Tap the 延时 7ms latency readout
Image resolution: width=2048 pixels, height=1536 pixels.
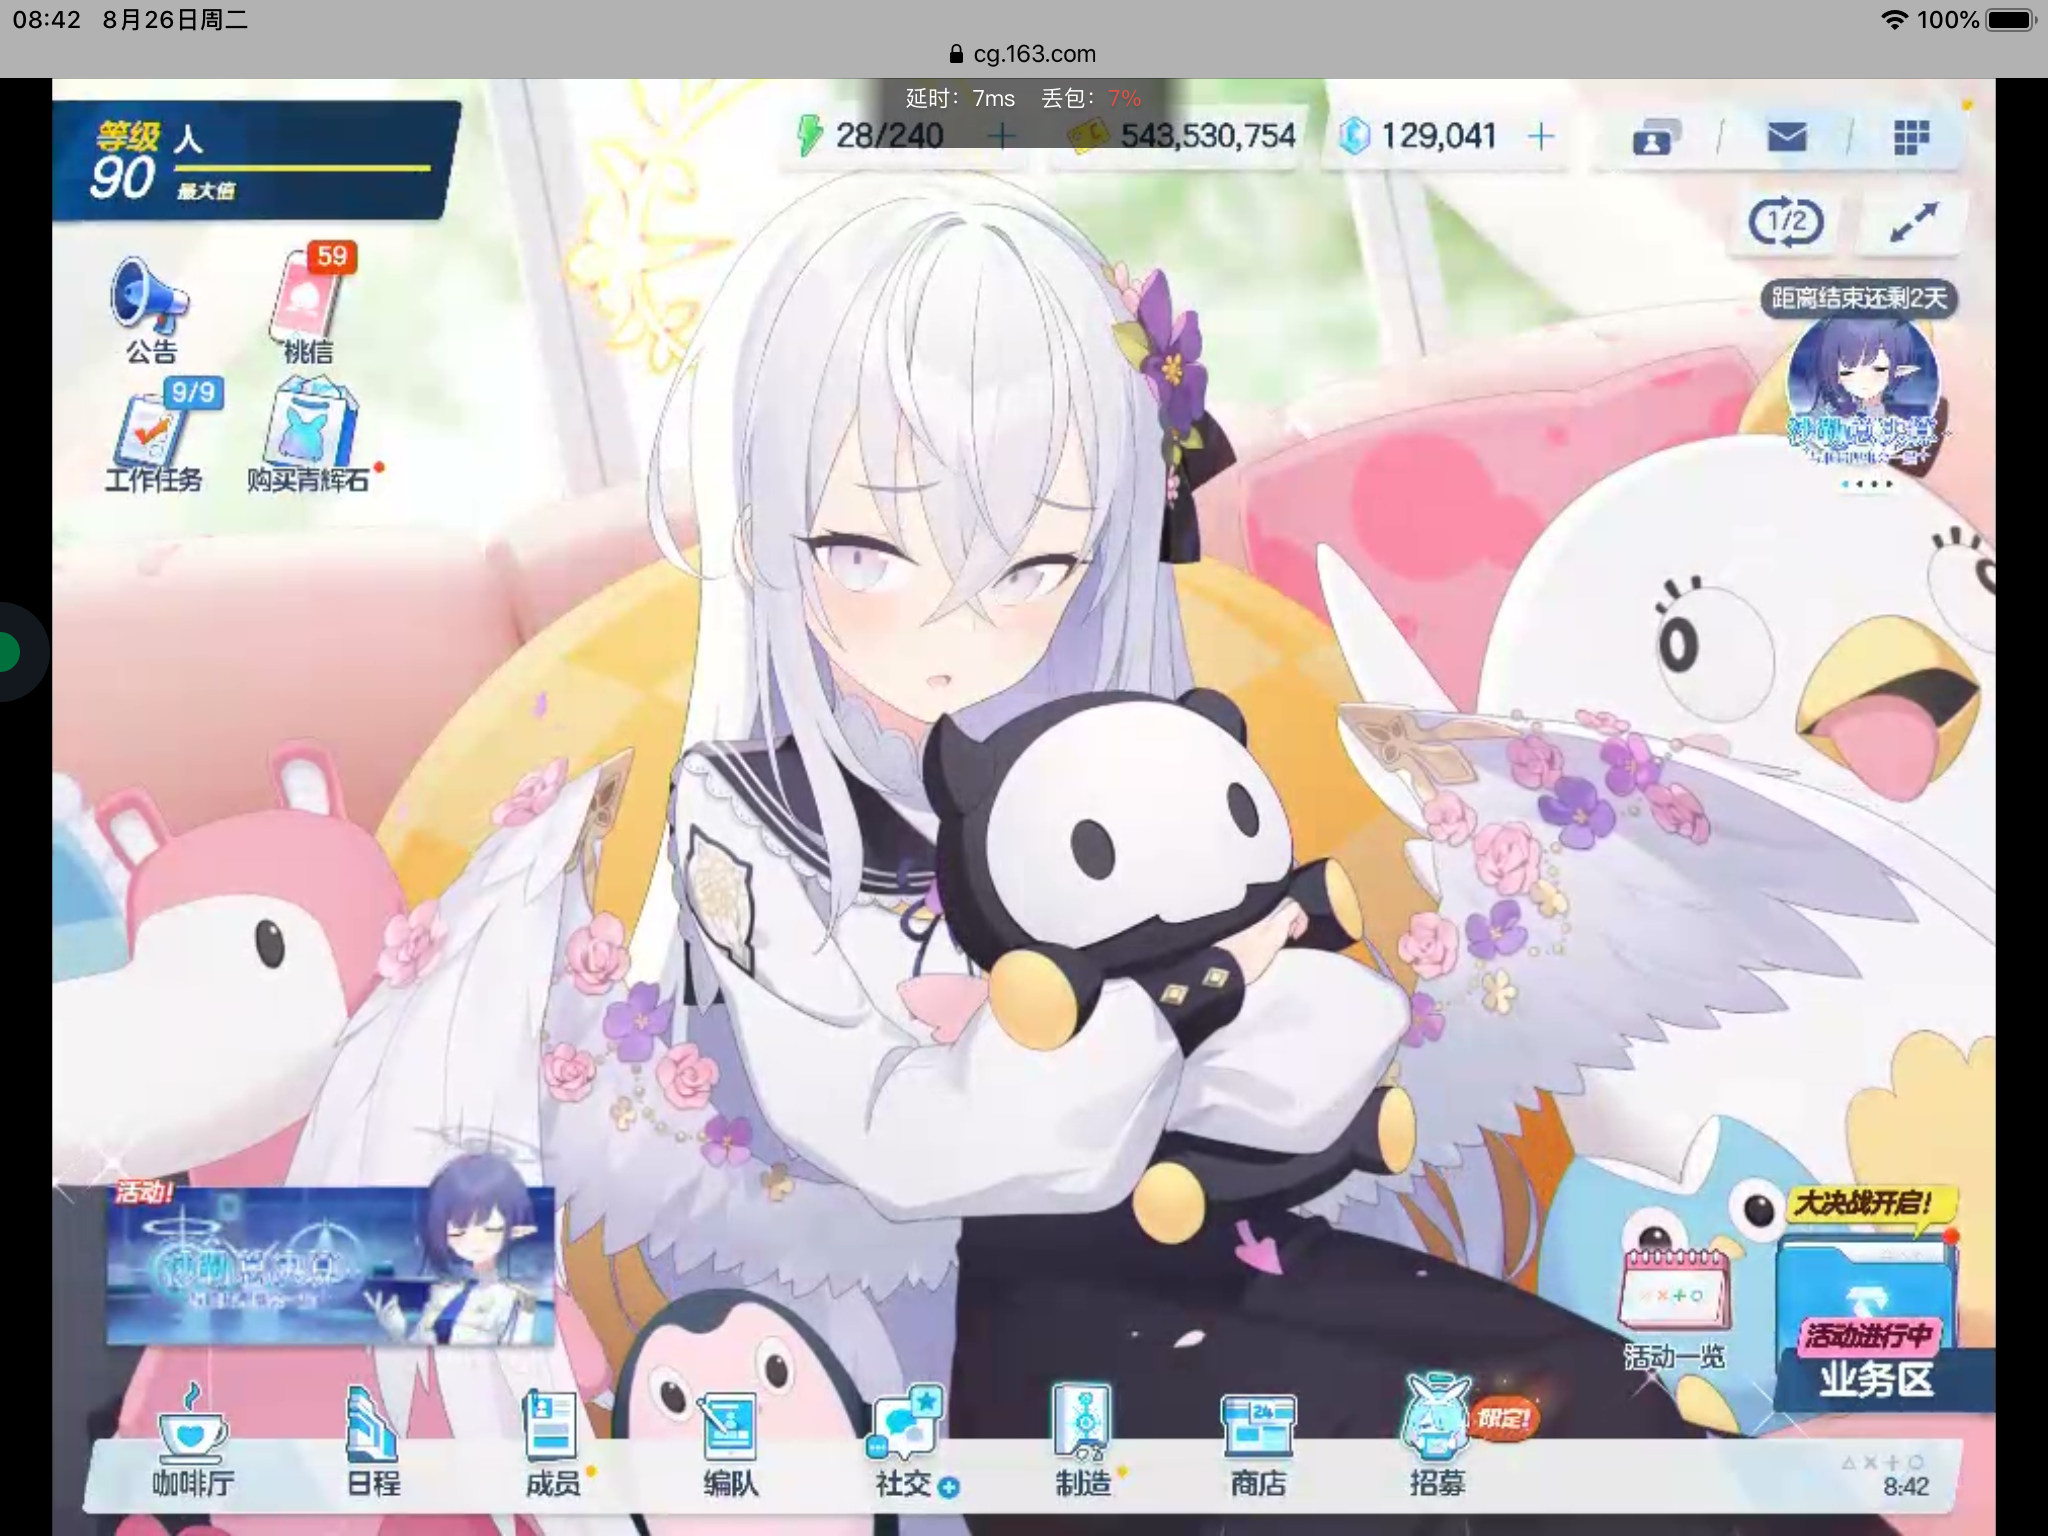(960, 98)
